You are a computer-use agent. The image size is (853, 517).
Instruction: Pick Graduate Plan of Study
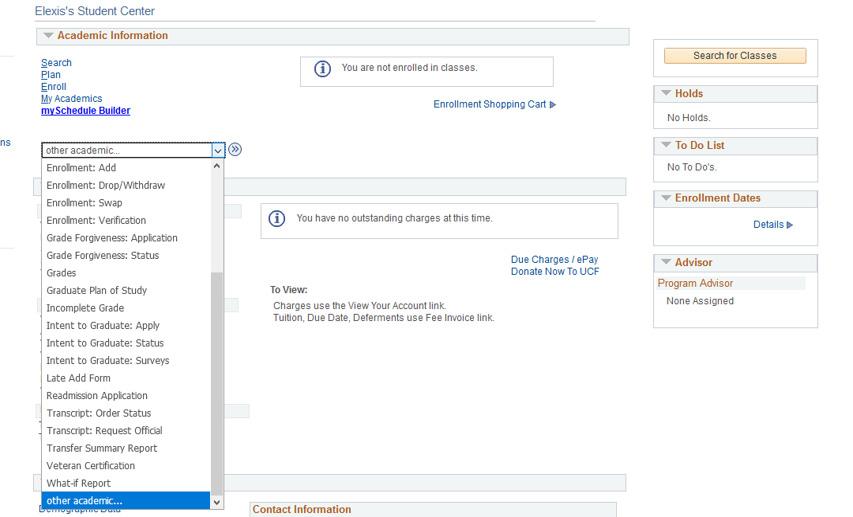(x=126, y=291)
